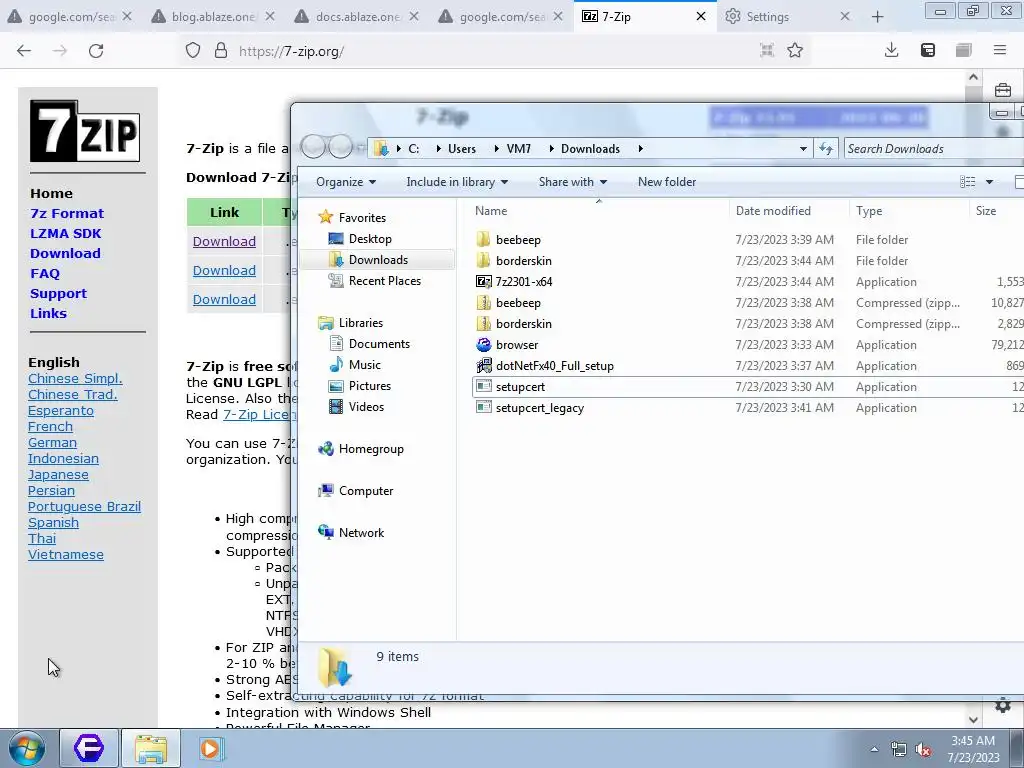The width and height of the screenshot is (1024, 768).
Task: Show hidden tray icons arrow
Action: click(x=874, y=750)
